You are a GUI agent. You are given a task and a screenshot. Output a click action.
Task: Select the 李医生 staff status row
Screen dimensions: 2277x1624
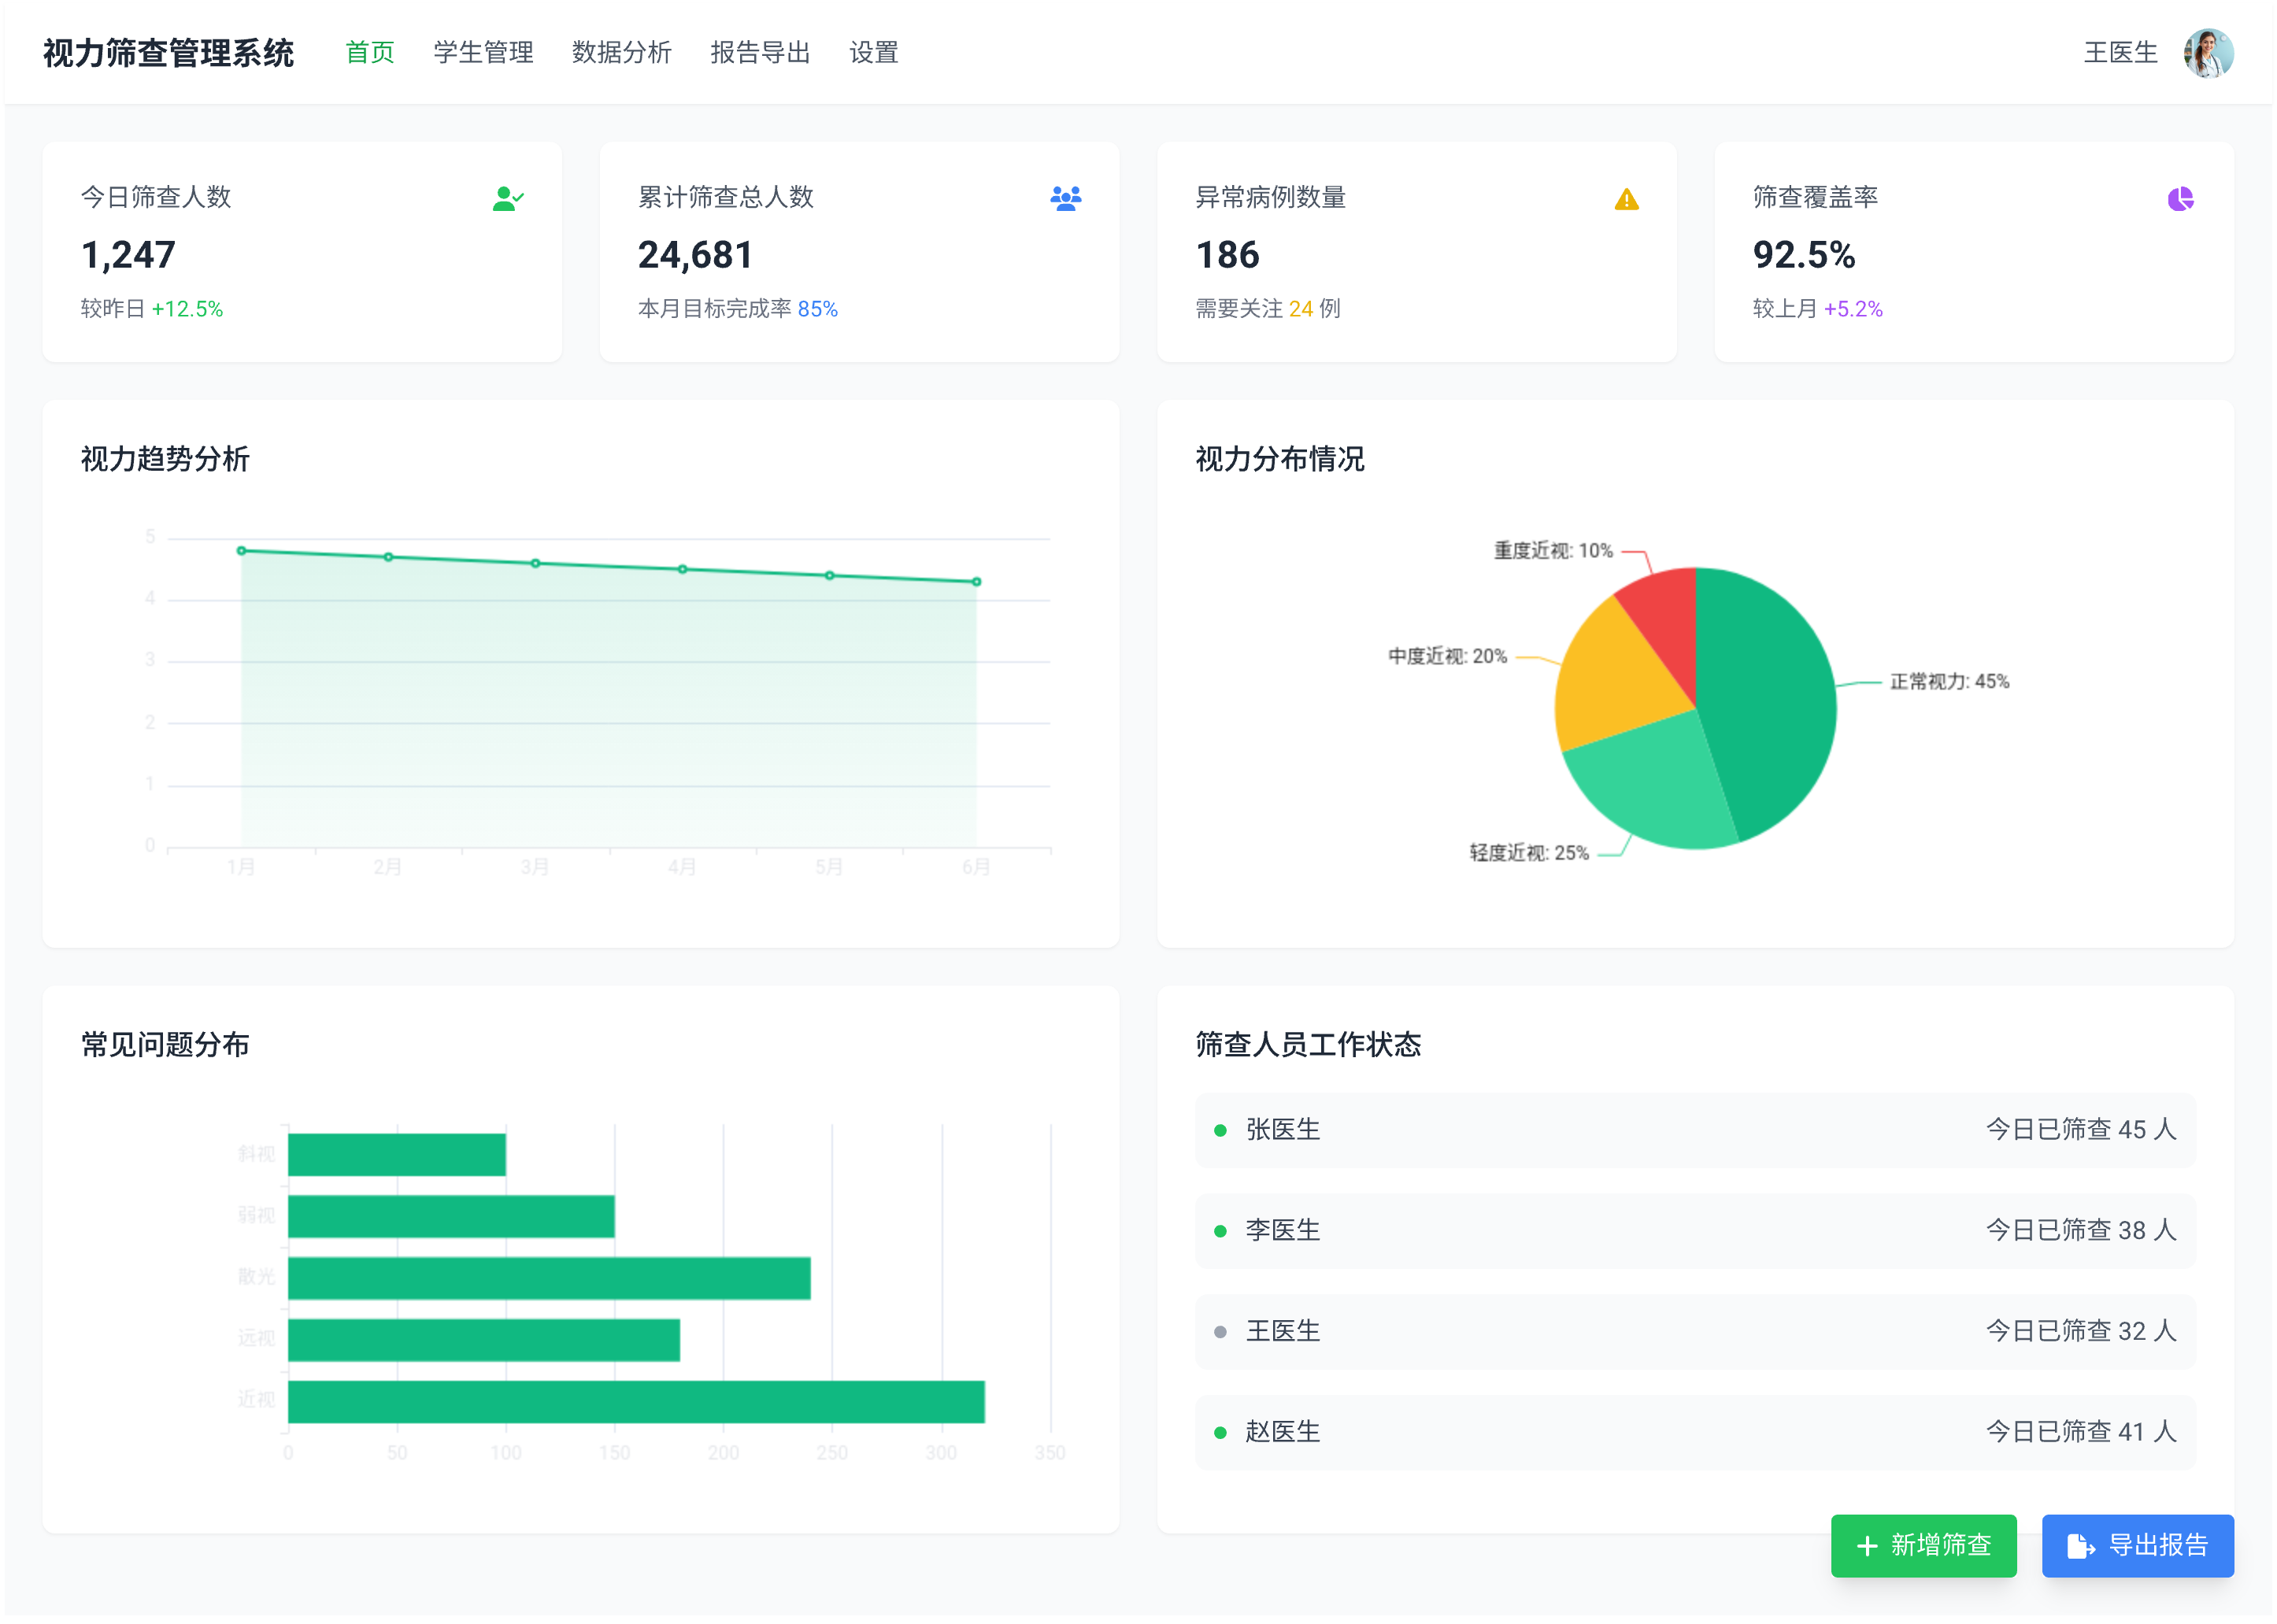tap(1695, 1231)
